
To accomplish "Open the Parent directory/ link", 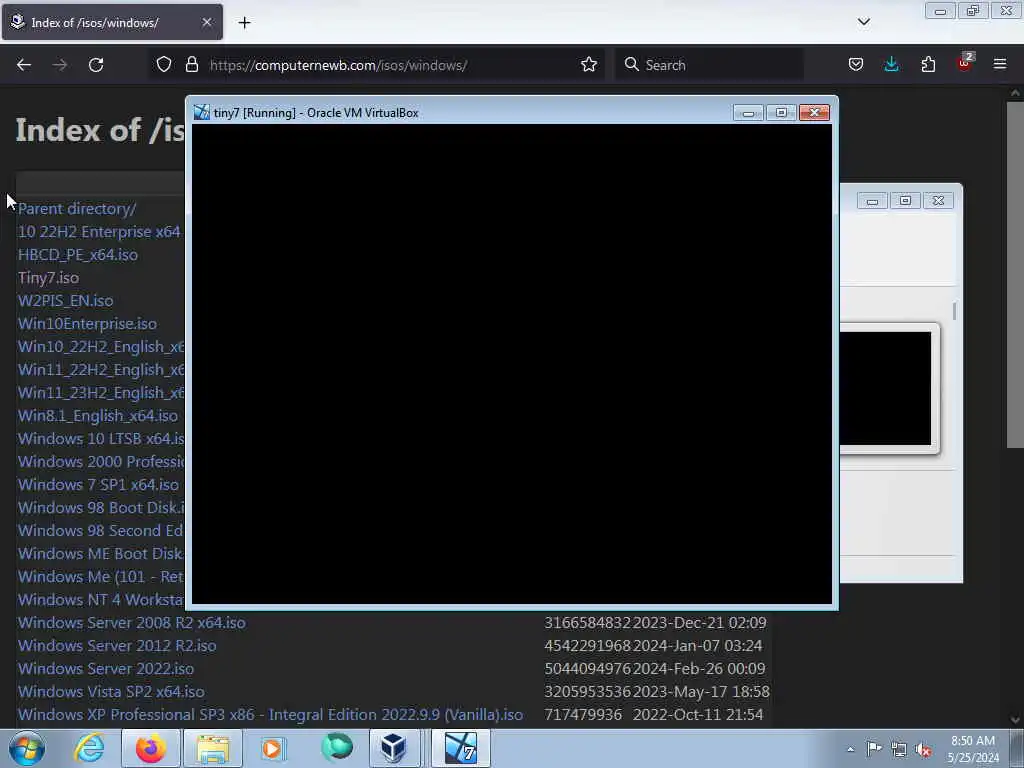I will point(77,209).
